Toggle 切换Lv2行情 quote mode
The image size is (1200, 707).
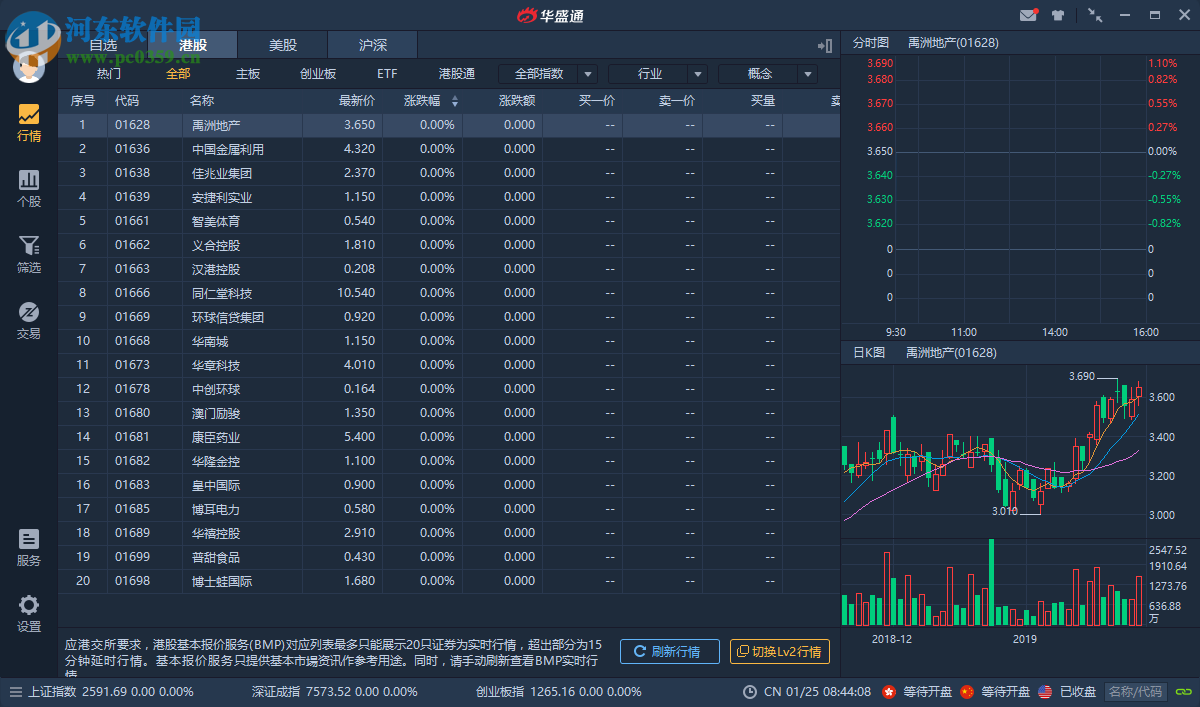click(782, 651)
